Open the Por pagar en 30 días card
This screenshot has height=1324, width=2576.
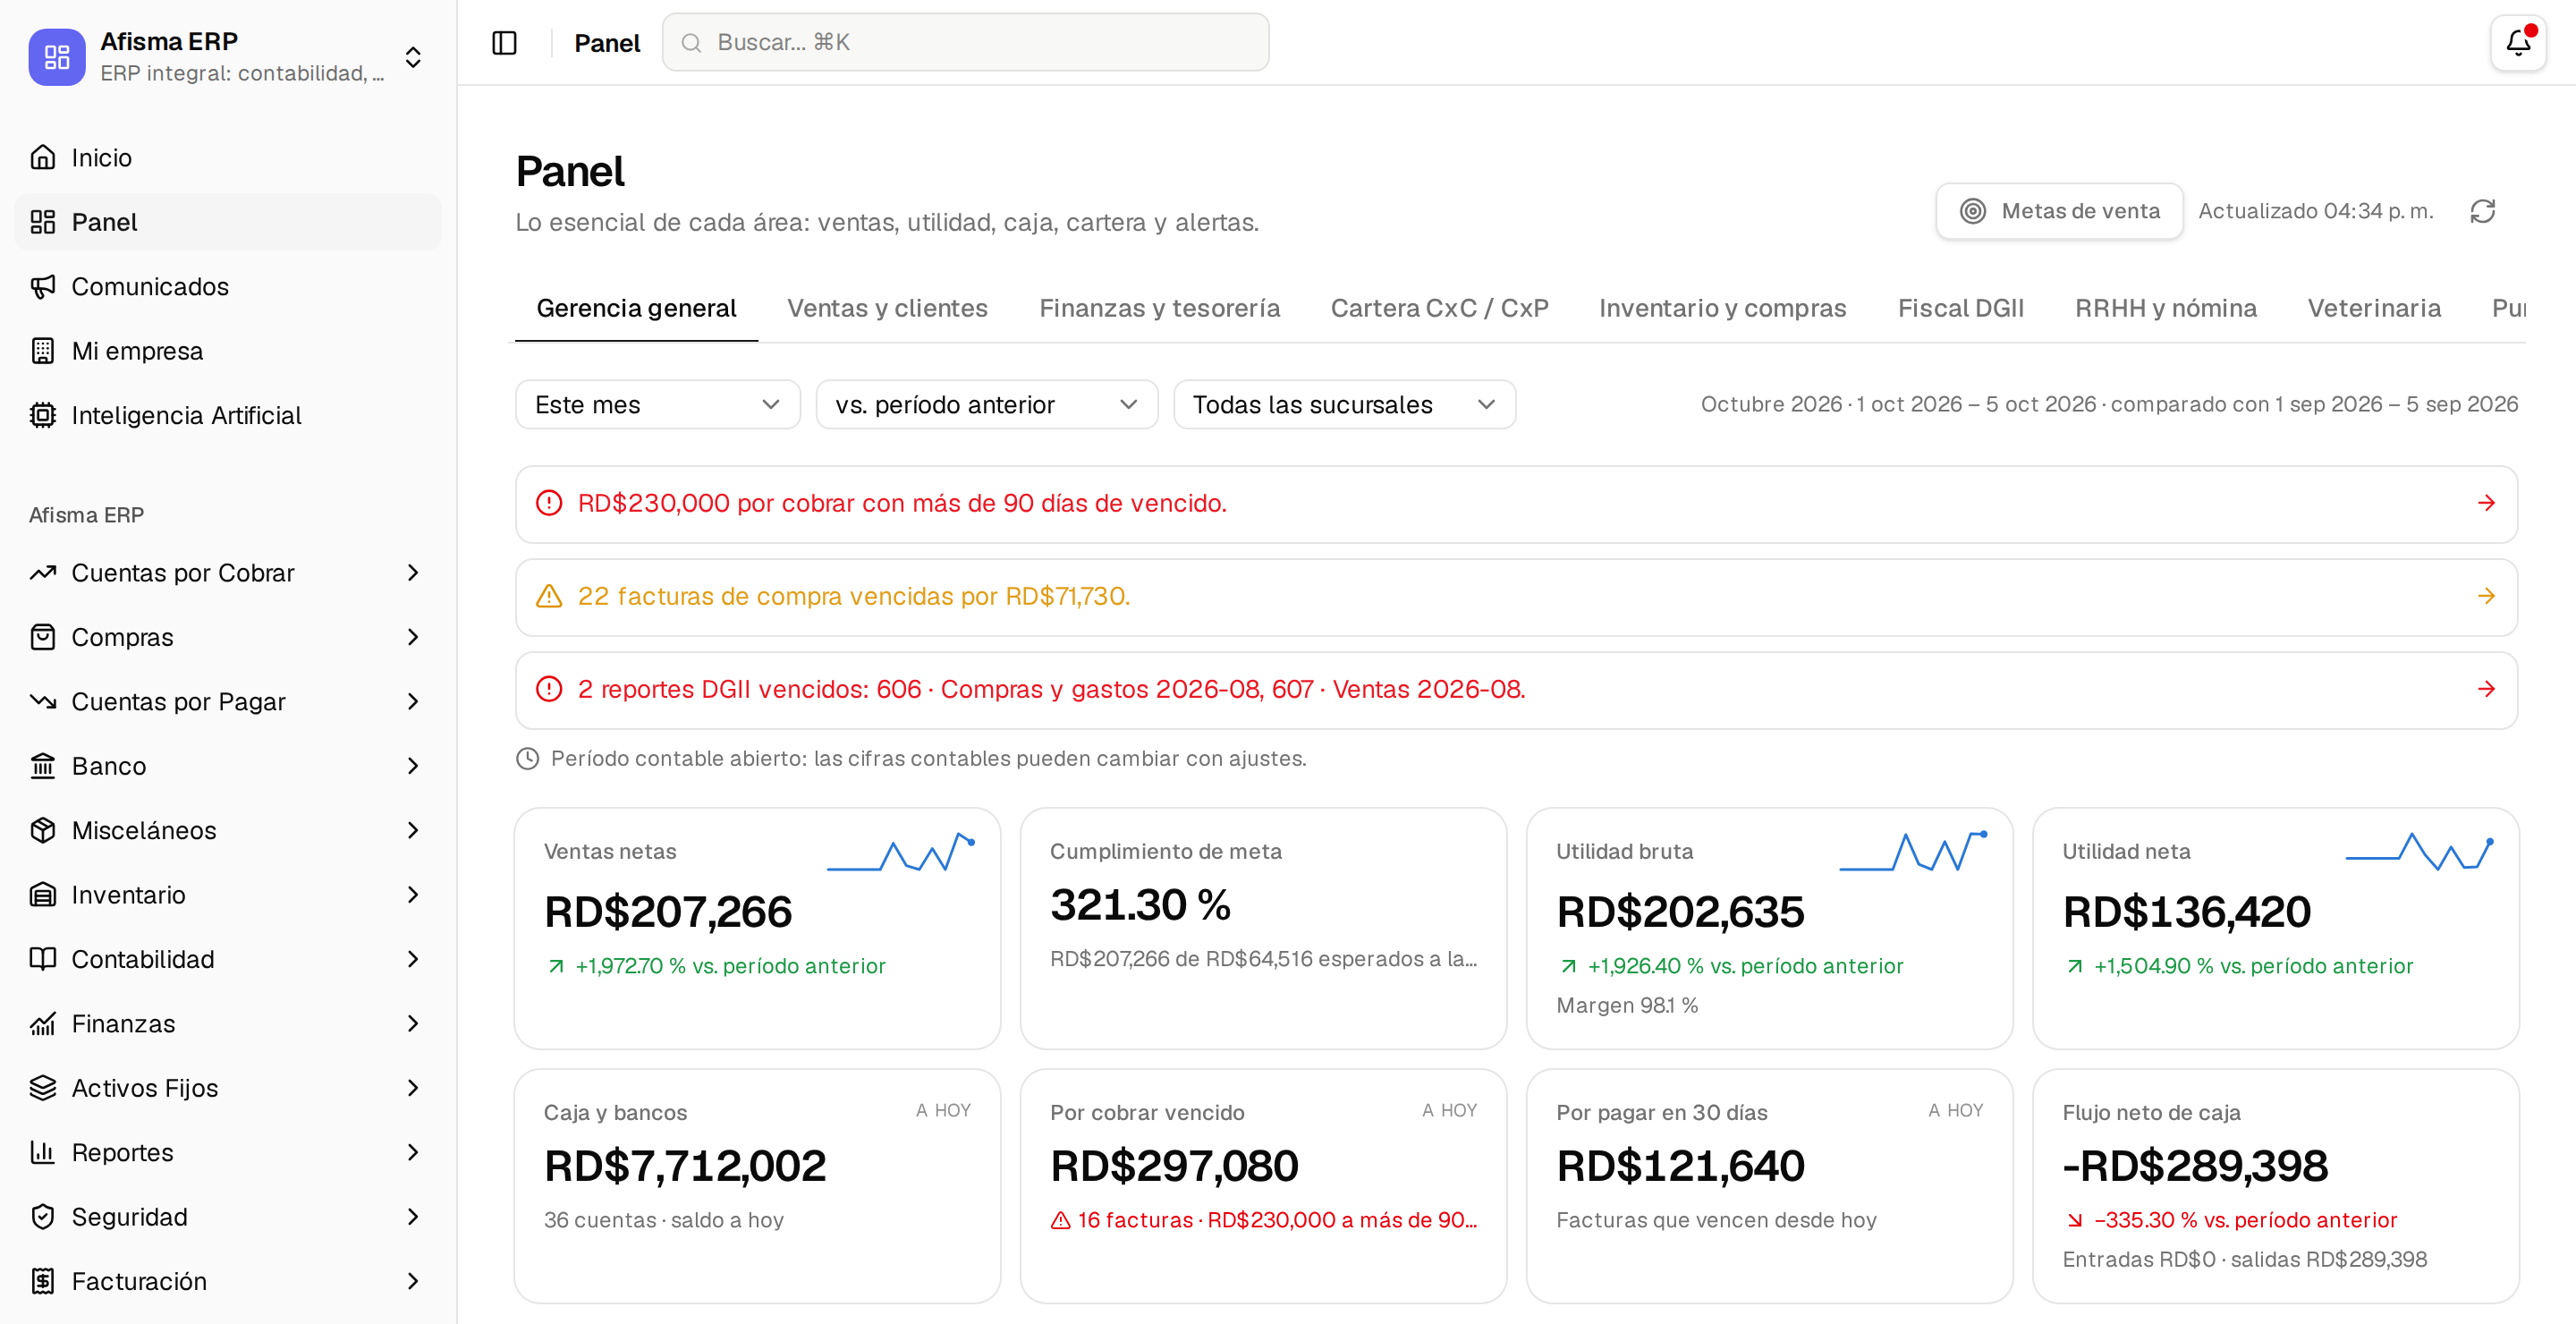1769,1186
